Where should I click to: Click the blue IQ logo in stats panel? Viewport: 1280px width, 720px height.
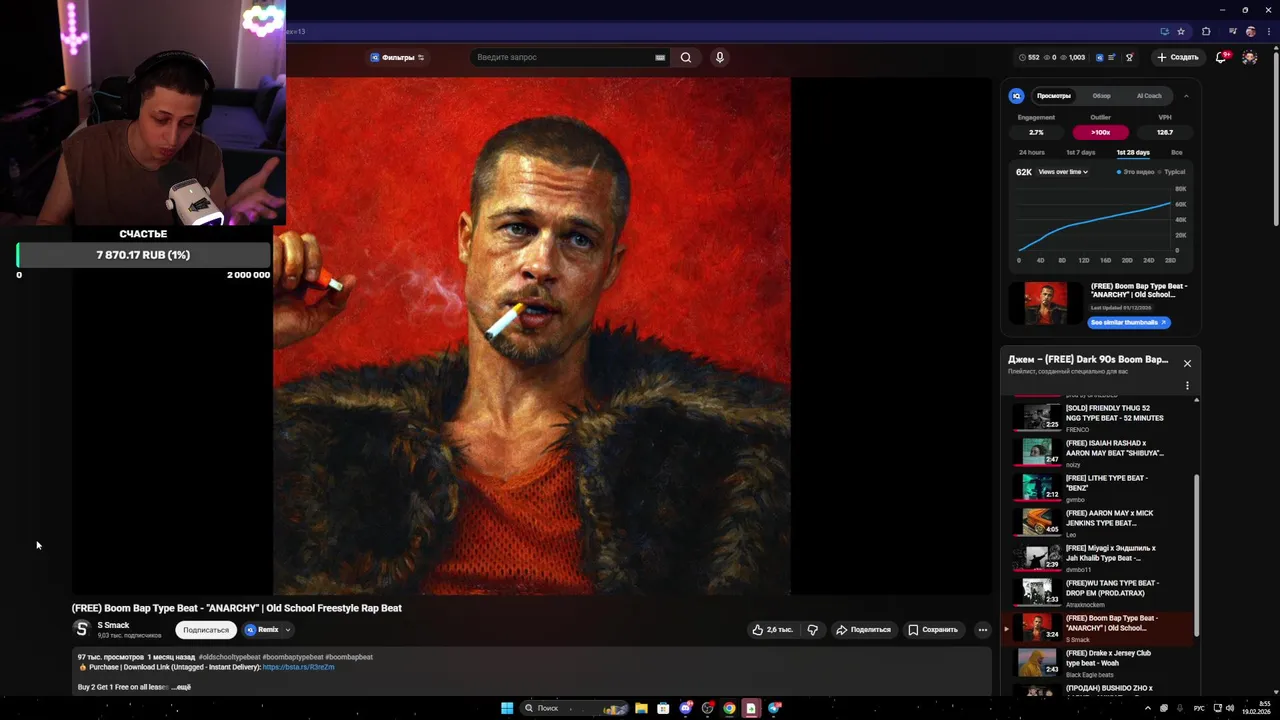pyautogui.click(x=1016, y=96)
